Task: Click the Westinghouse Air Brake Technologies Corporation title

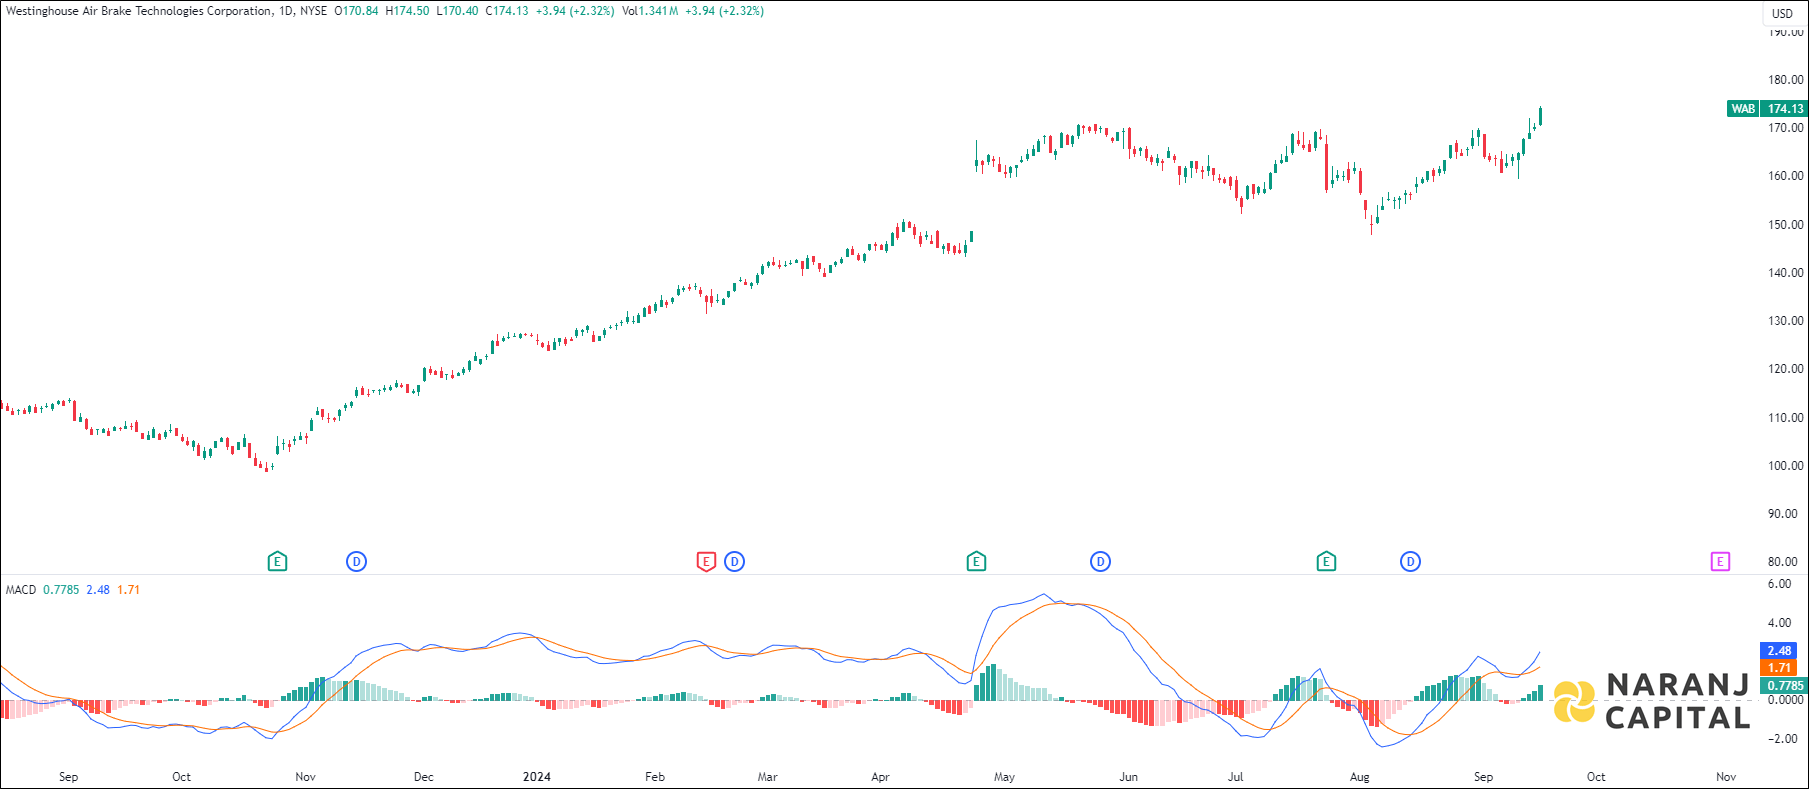Action: tap(138, 11)
